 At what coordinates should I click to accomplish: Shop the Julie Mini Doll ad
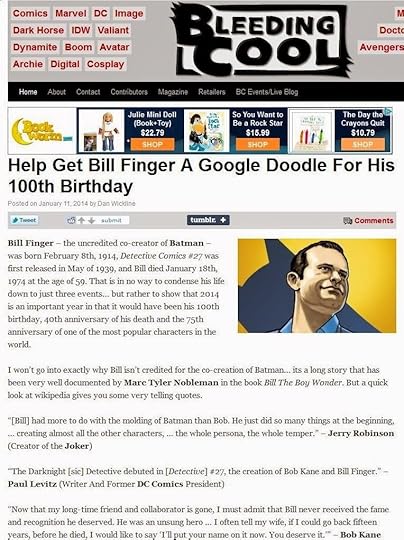tap(152, 145)
